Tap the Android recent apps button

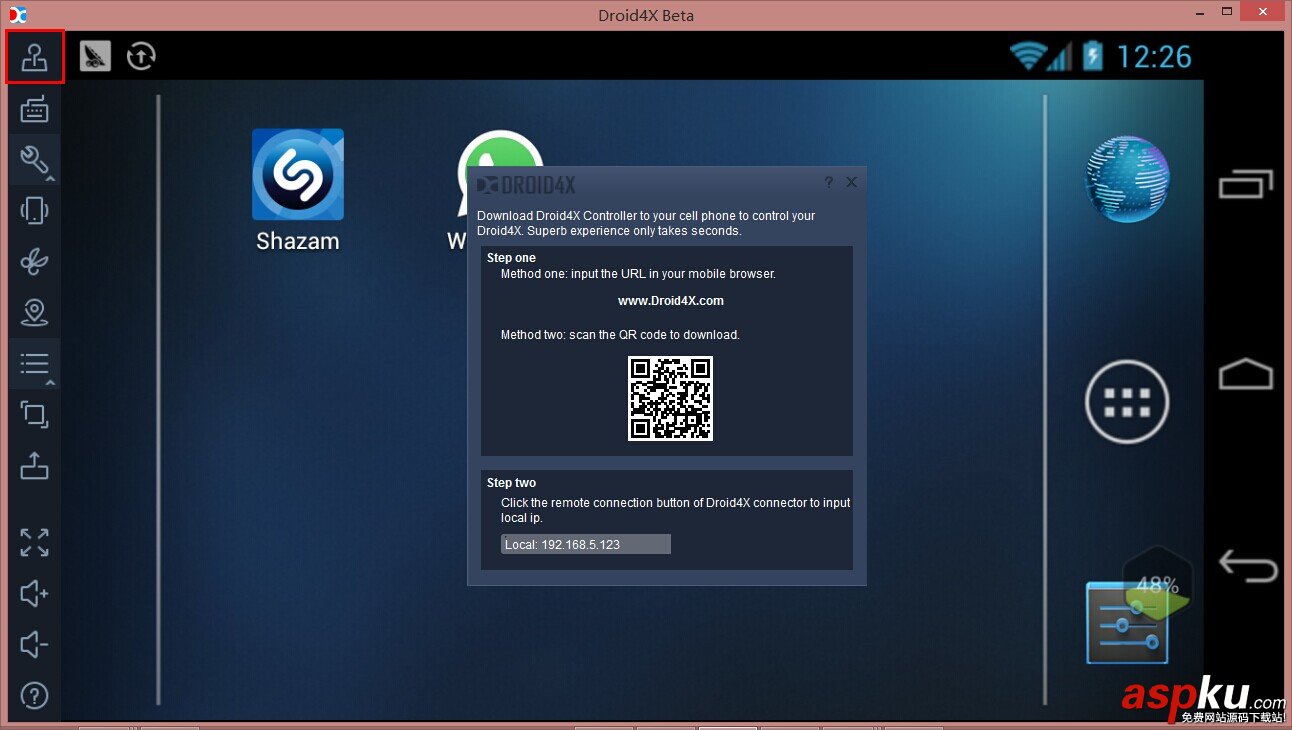[1246, 184]
